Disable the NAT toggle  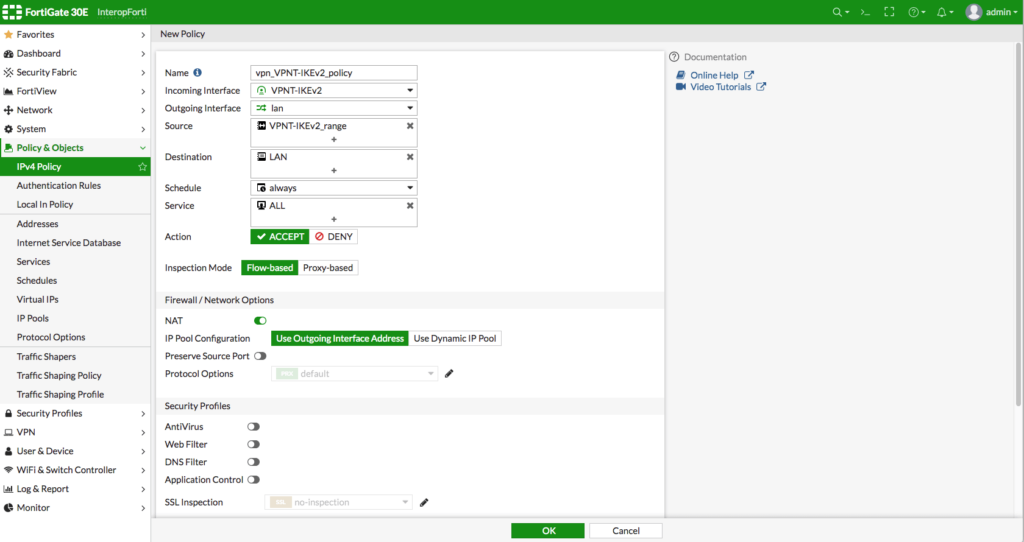(260, 321)
